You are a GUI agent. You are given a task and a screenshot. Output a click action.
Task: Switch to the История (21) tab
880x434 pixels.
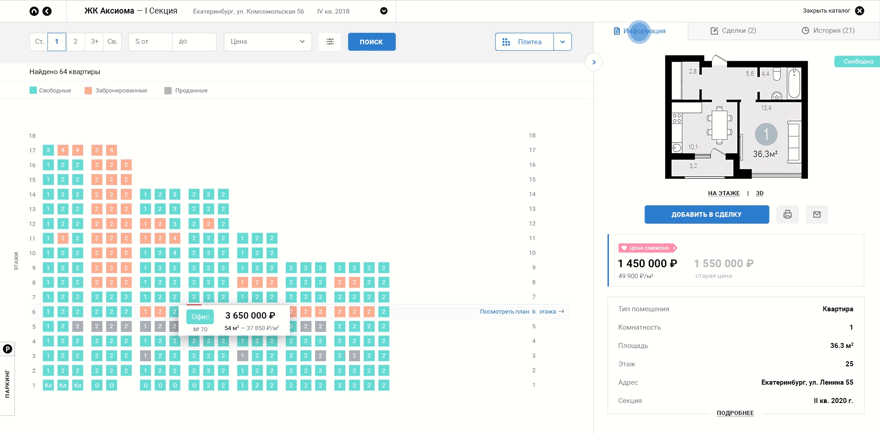click(828, 31)
